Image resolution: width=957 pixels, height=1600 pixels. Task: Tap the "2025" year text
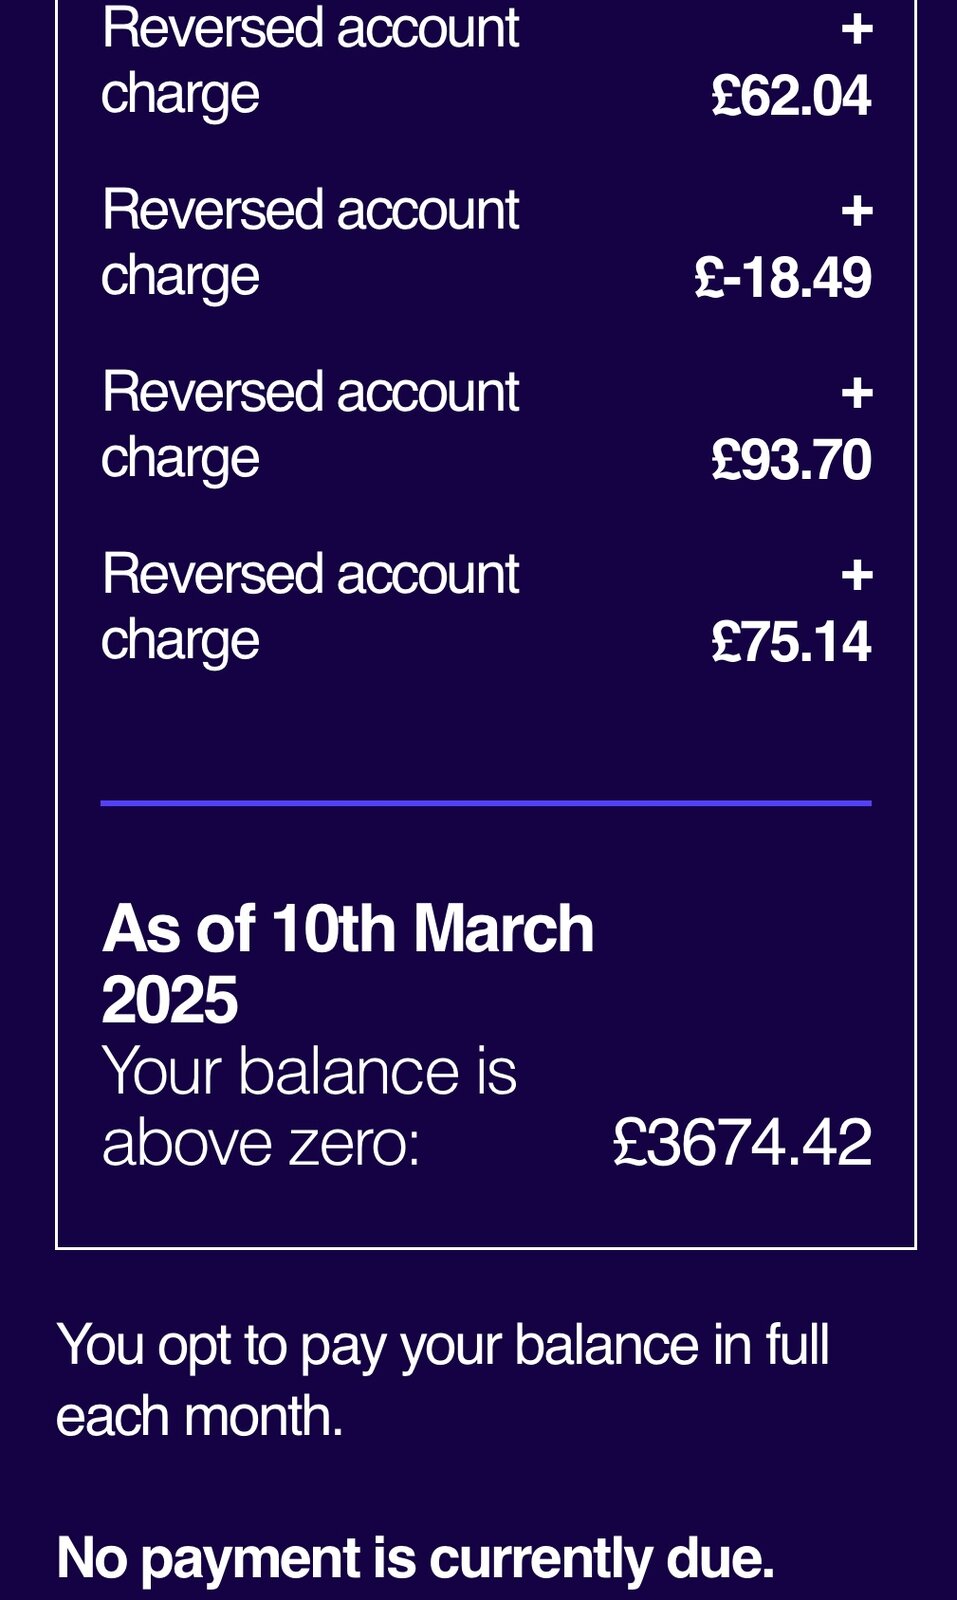click(170, 1000)
